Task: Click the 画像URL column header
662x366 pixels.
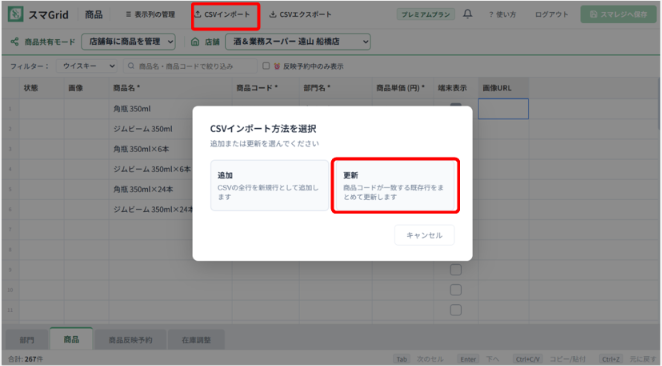Action: [x=503, y=88]
